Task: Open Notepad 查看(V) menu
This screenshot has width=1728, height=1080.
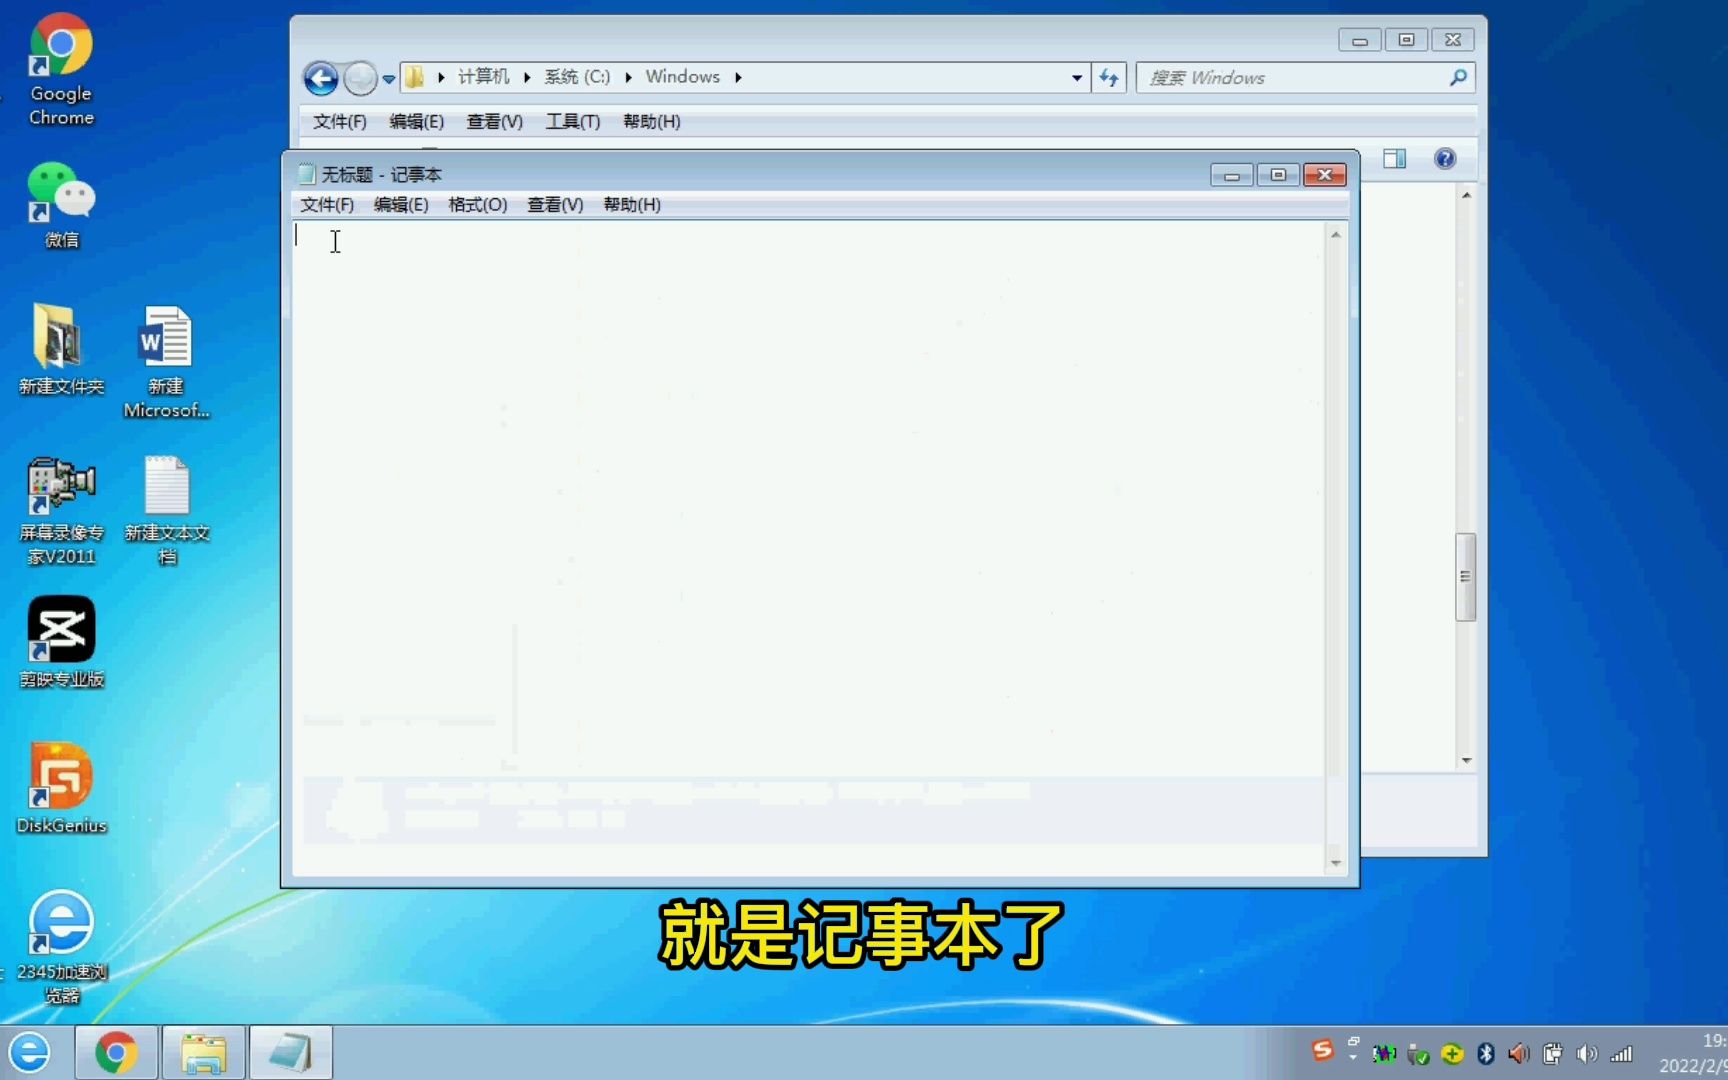Action: pyautogui.click(x=555, y=204)
